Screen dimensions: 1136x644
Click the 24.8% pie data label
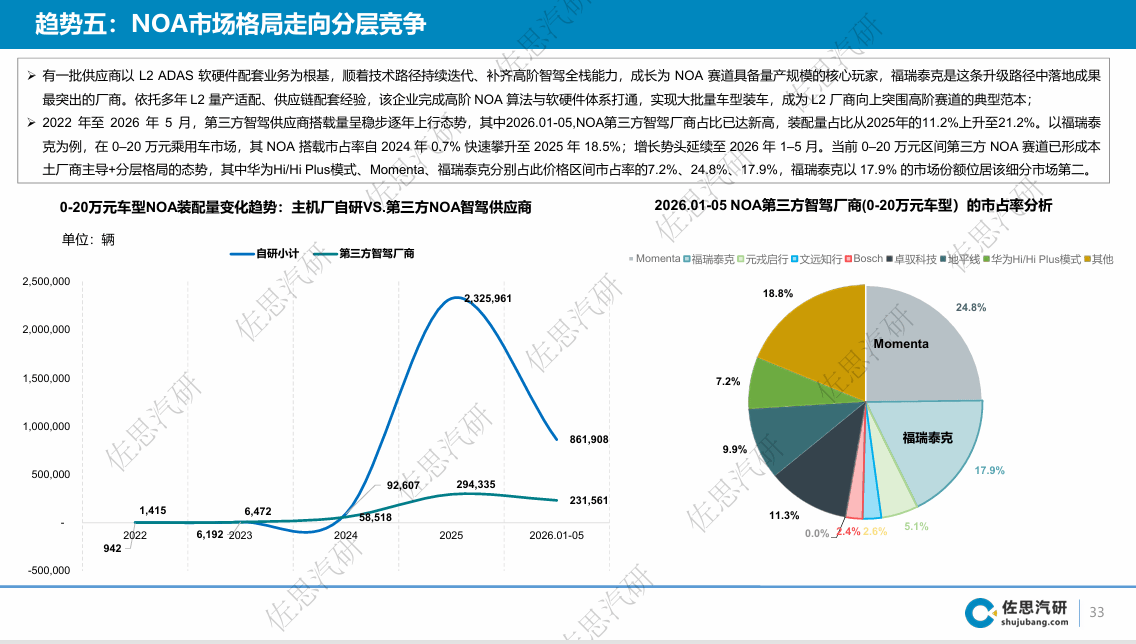pos(971,308)
